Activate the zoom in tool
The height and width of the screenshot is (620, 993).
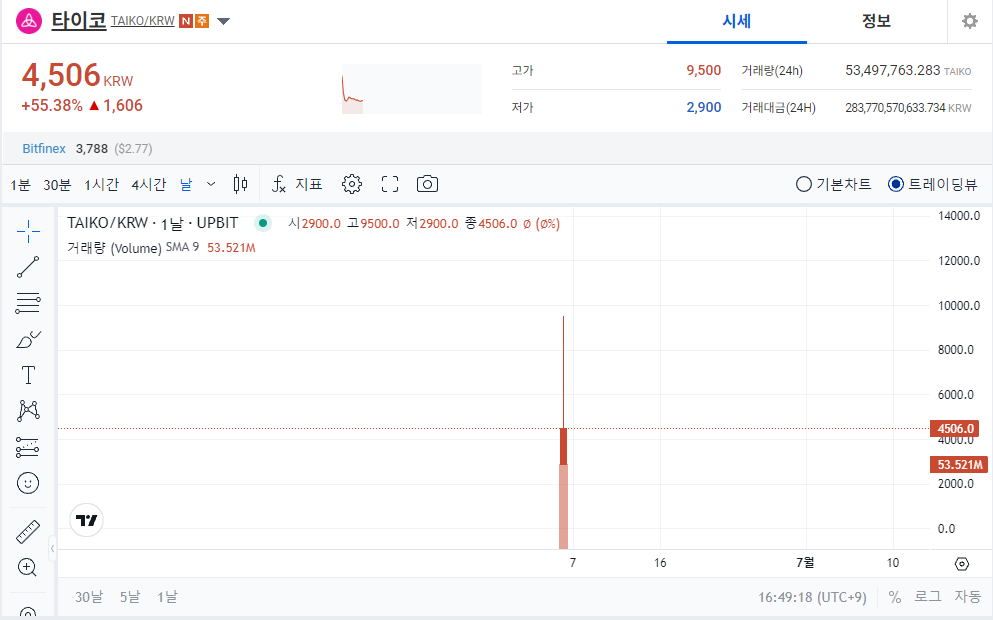click(x=27, y=567)
